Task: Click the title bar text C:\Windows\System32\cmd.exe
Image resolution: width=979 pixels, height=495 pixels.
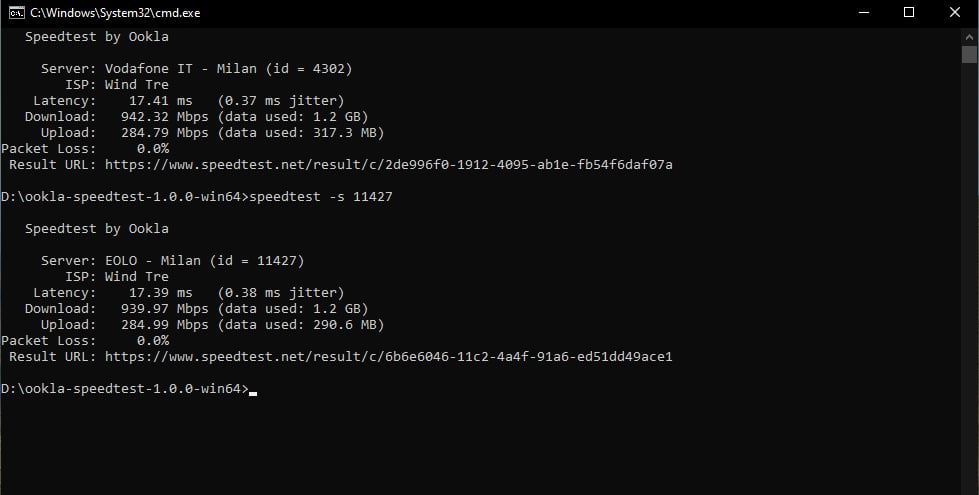Action: 115,13
